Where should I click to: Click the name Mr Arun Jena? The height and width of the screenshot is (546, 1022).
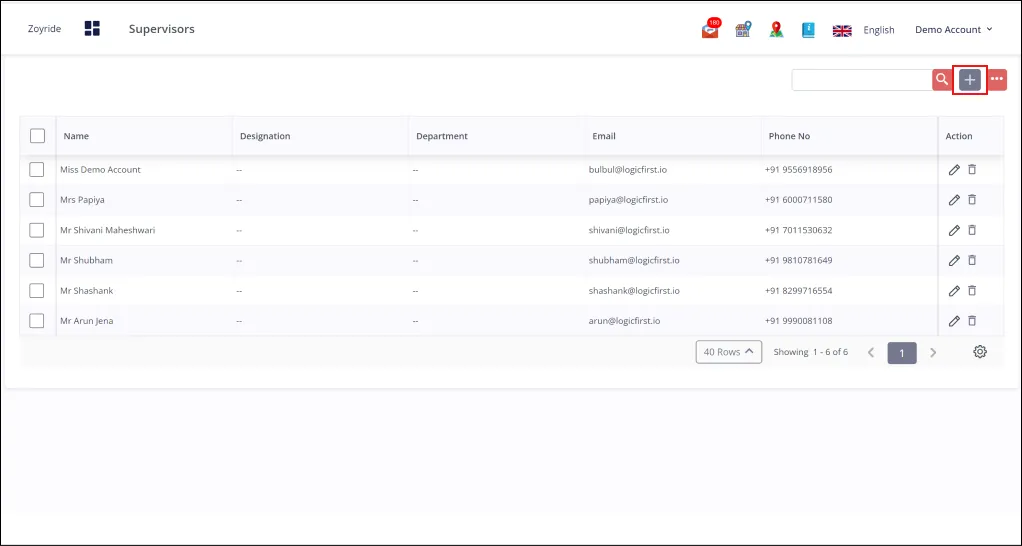pyautogui.click(x=87, y=321)
